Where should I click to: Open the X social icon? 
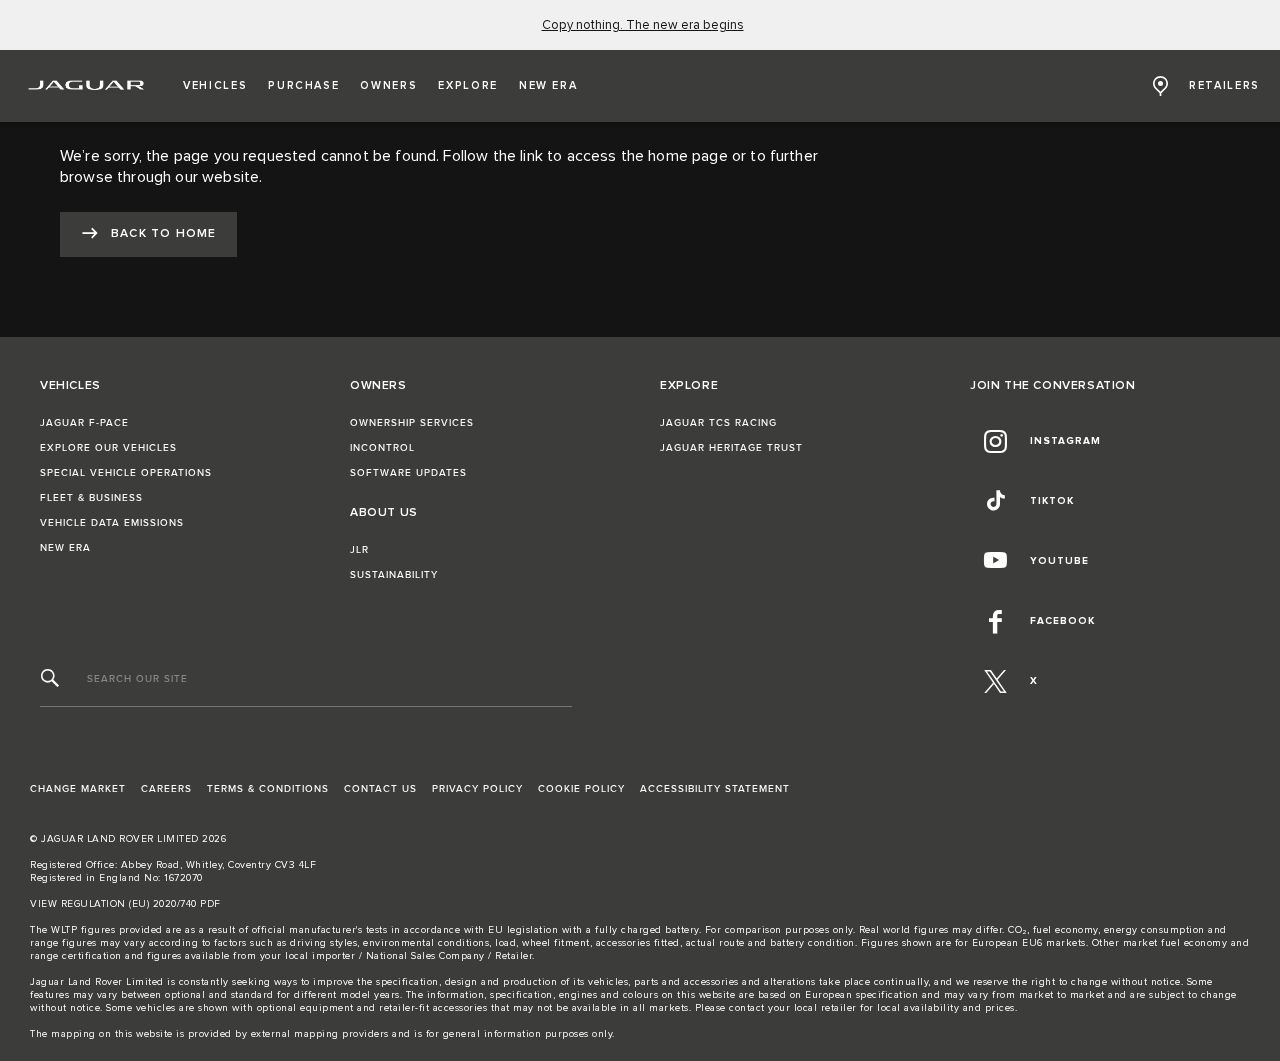(x=995, y=681)
